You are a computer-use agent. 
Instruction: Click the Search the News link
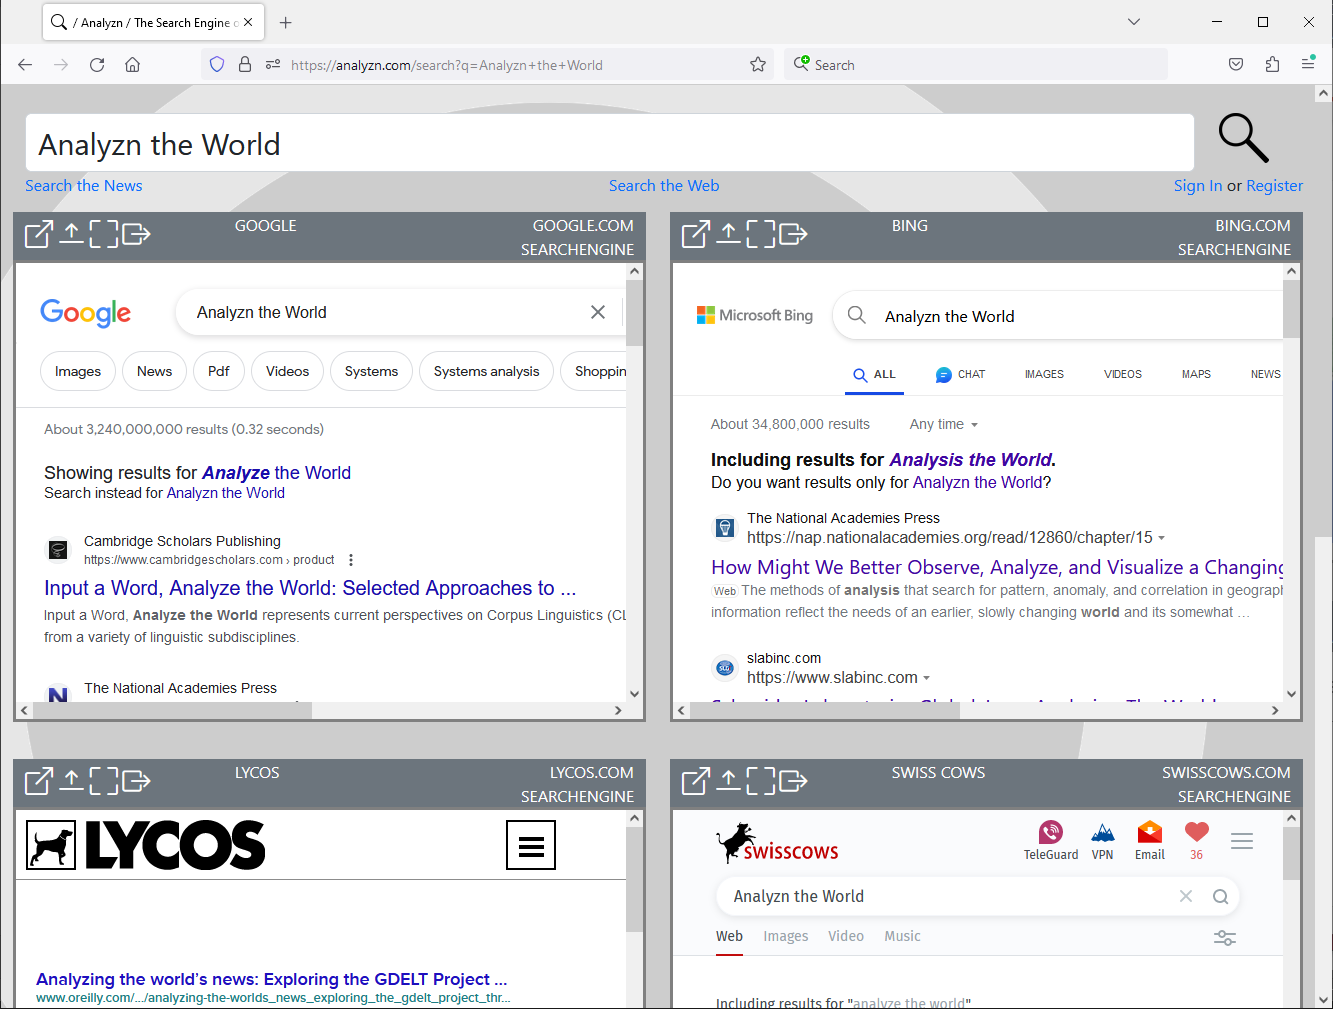[x=84, y=186]
